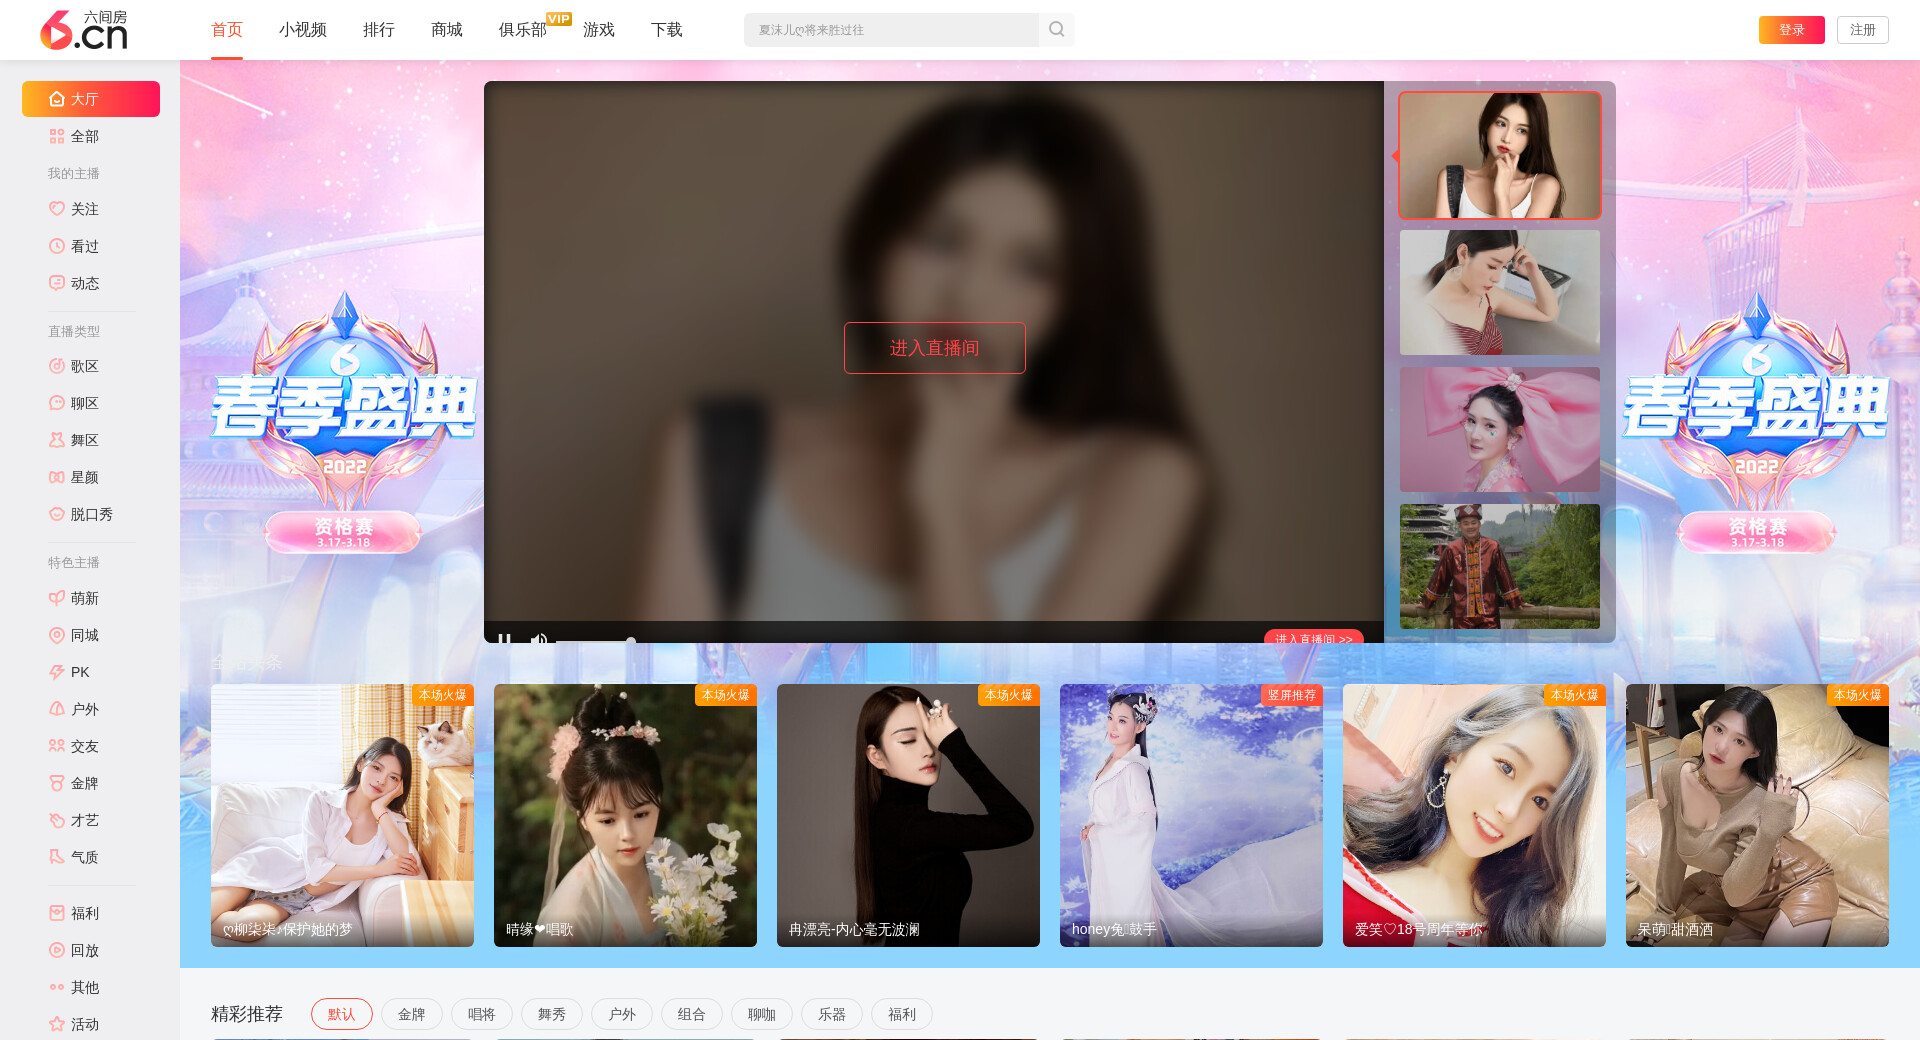Click the 注册 register button
Screen dimensions: 1920x1040
pos(1862,30)
